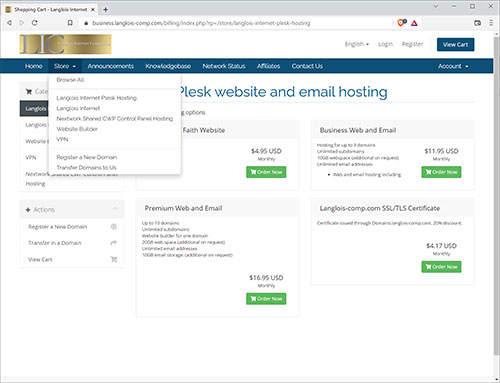500x383 pixels.
Task: Click the share arrow icon next to Transfer in a Domain
Action: tap(114, 243)
